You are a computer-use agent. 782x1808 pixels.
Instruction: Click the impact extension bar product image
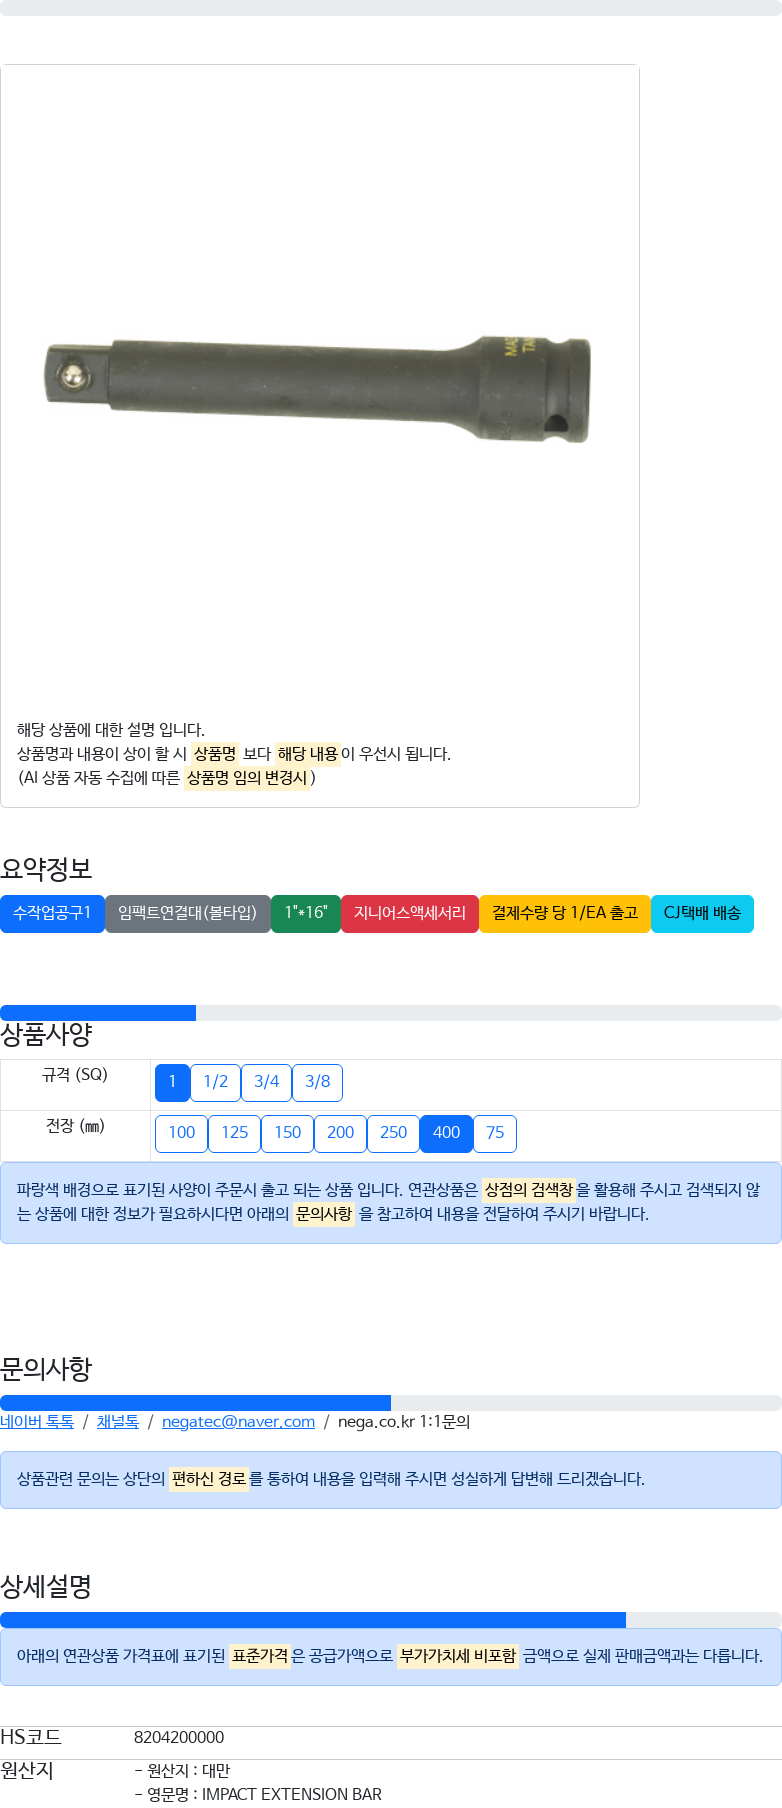tap(320, 390)
